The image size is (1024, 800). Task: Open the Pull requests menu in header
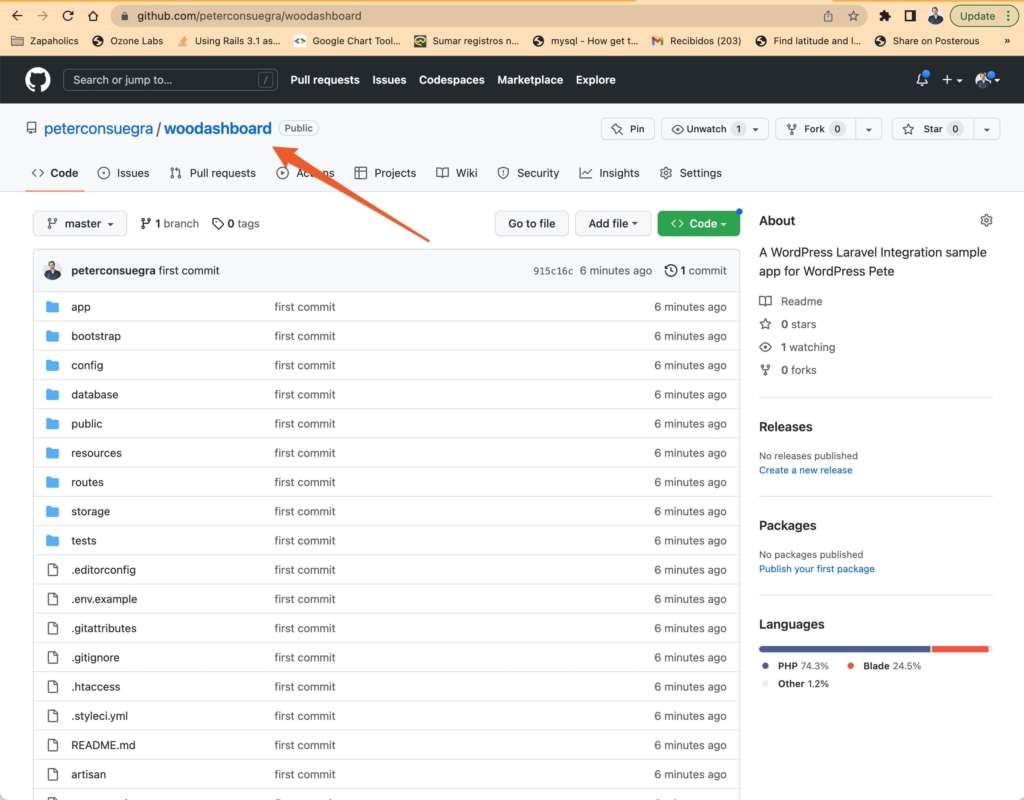point(324,80)
